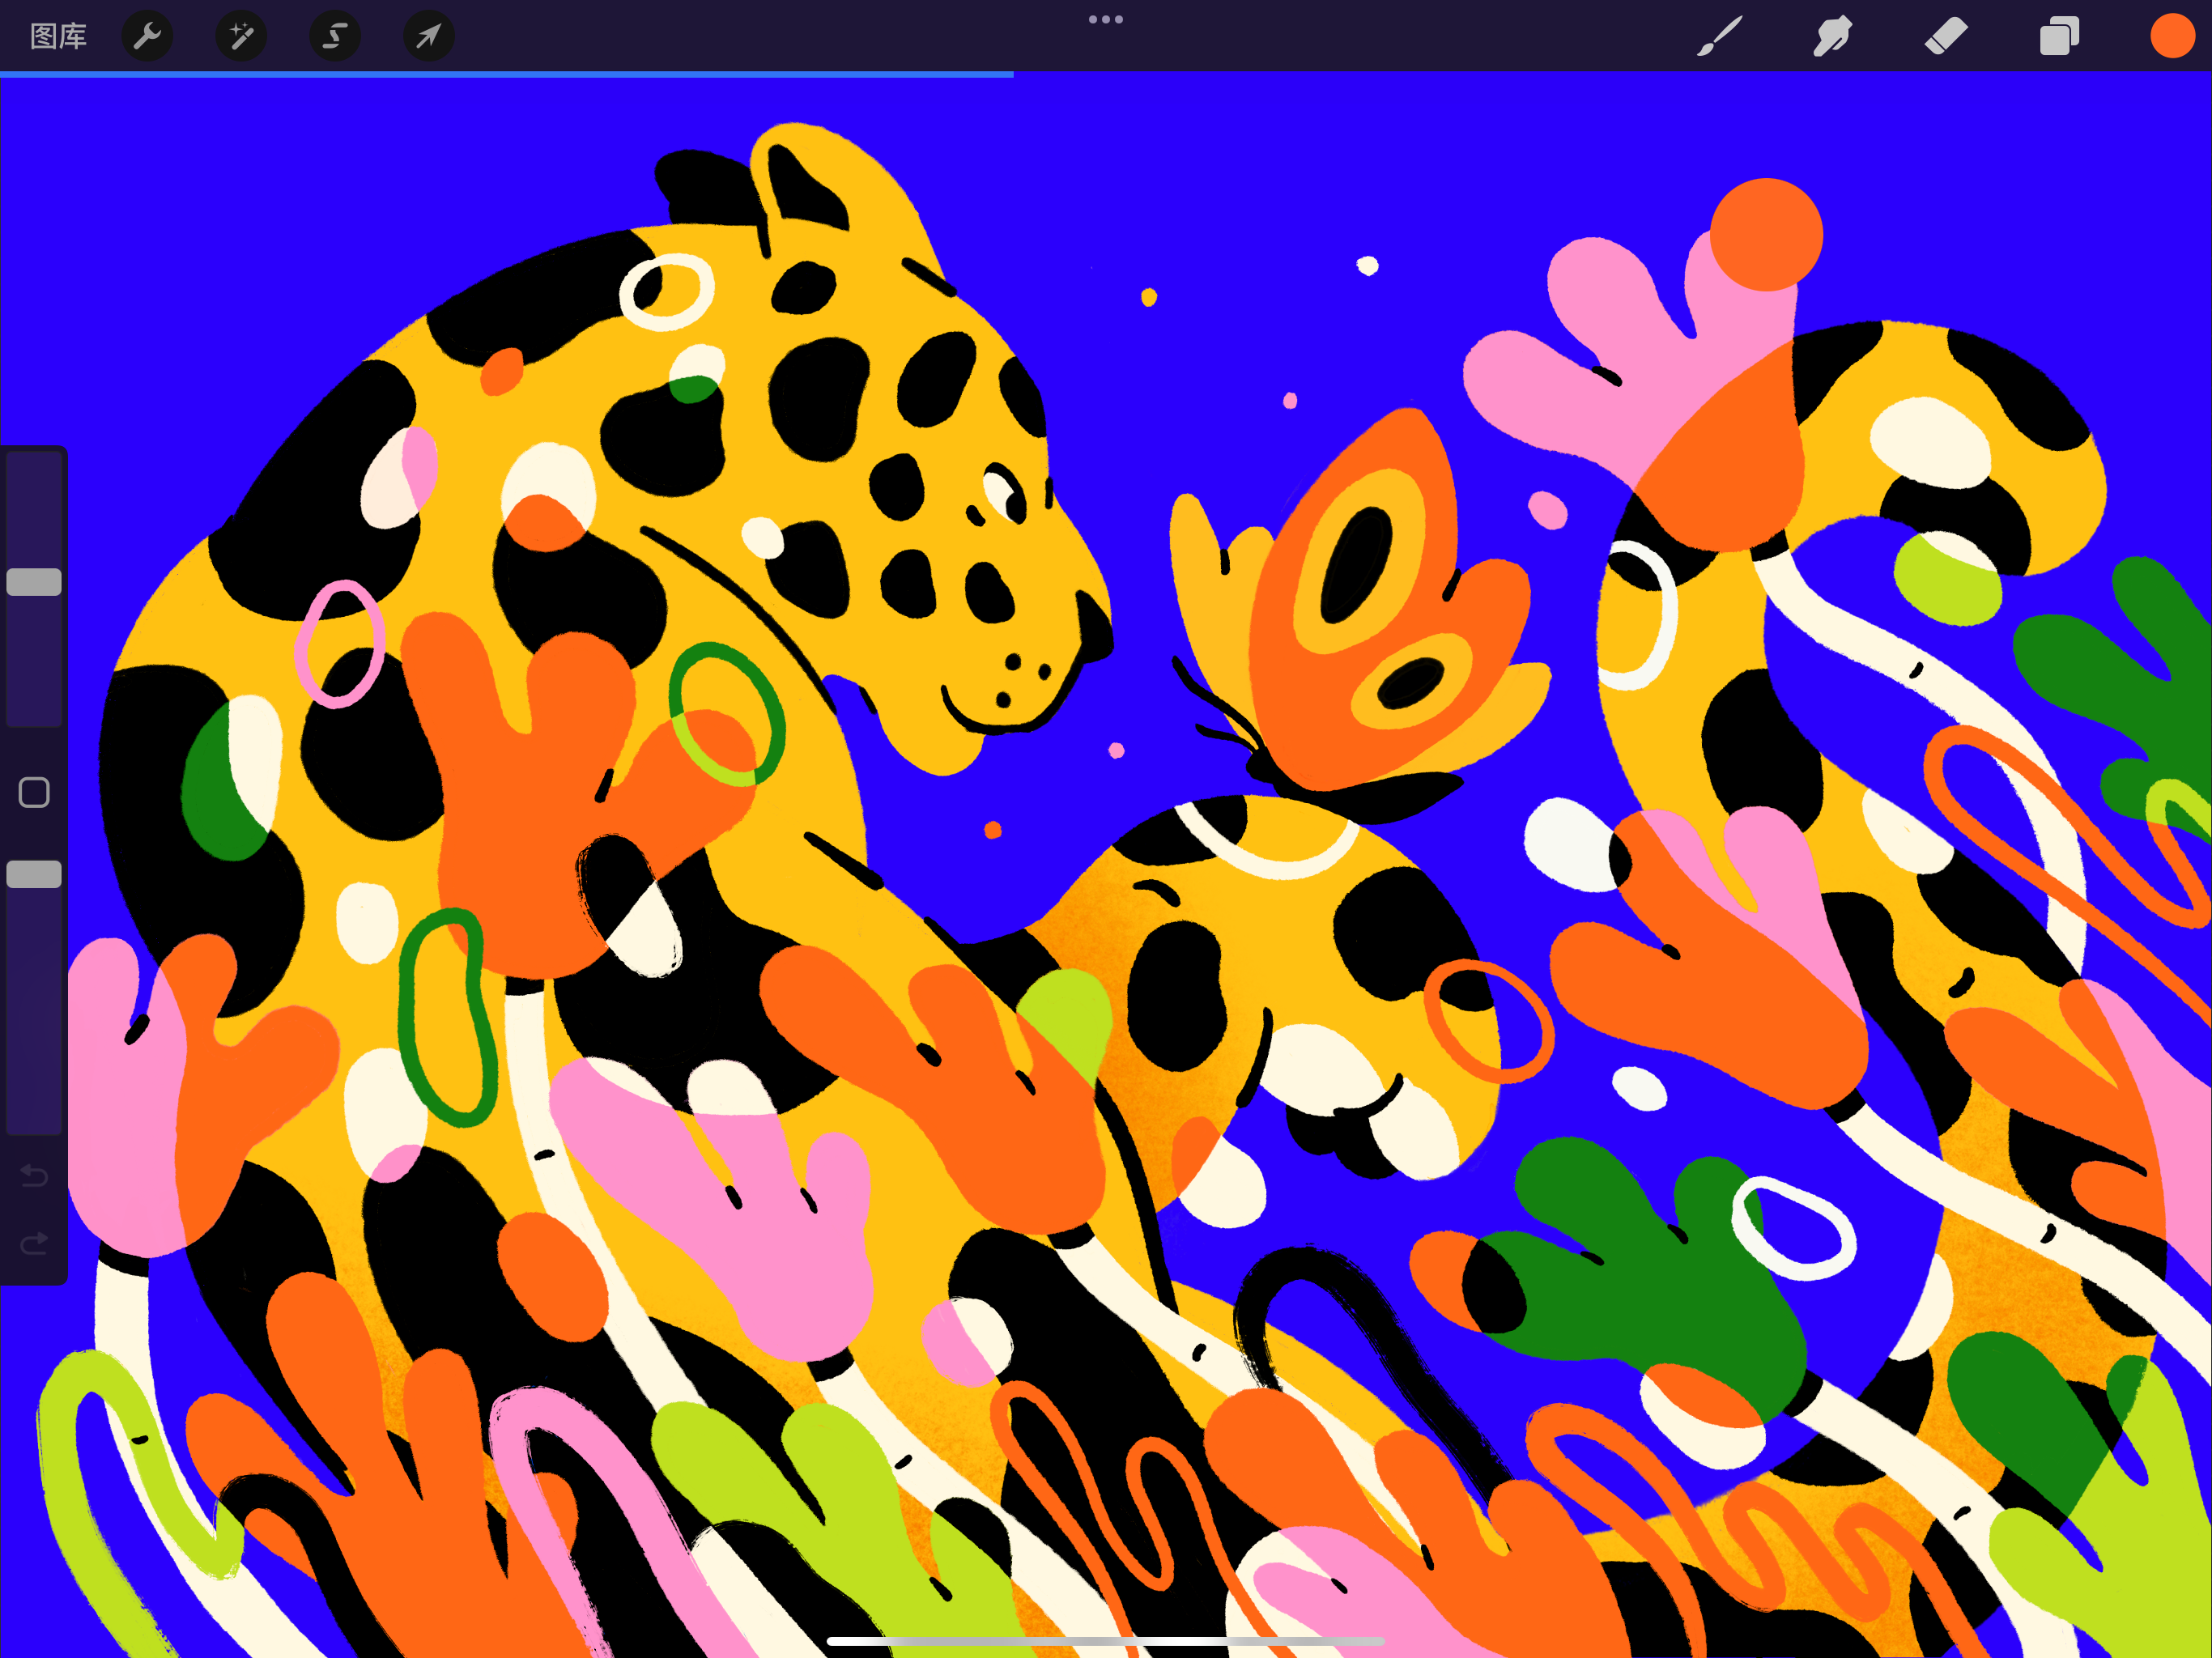Screen dimensions: 2212x1658
Task: Open the Layers panel
Action: [2059, 37]
